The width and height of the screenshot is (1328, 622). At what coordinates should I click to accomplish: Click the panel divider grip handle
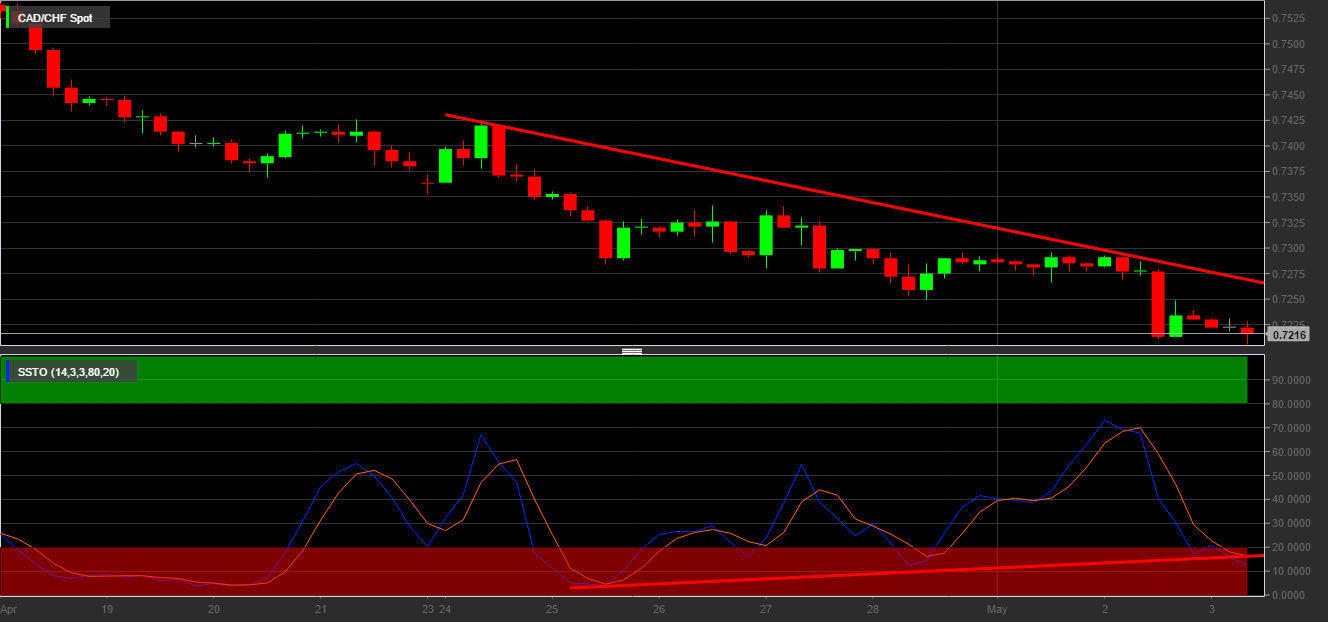click(x=632, y=351)
